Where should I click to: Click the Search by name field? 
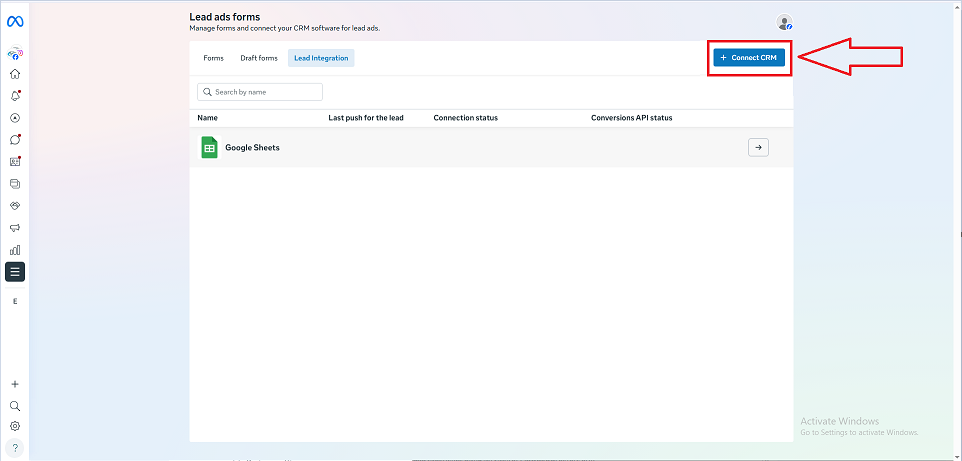click(x=260, y=92)
